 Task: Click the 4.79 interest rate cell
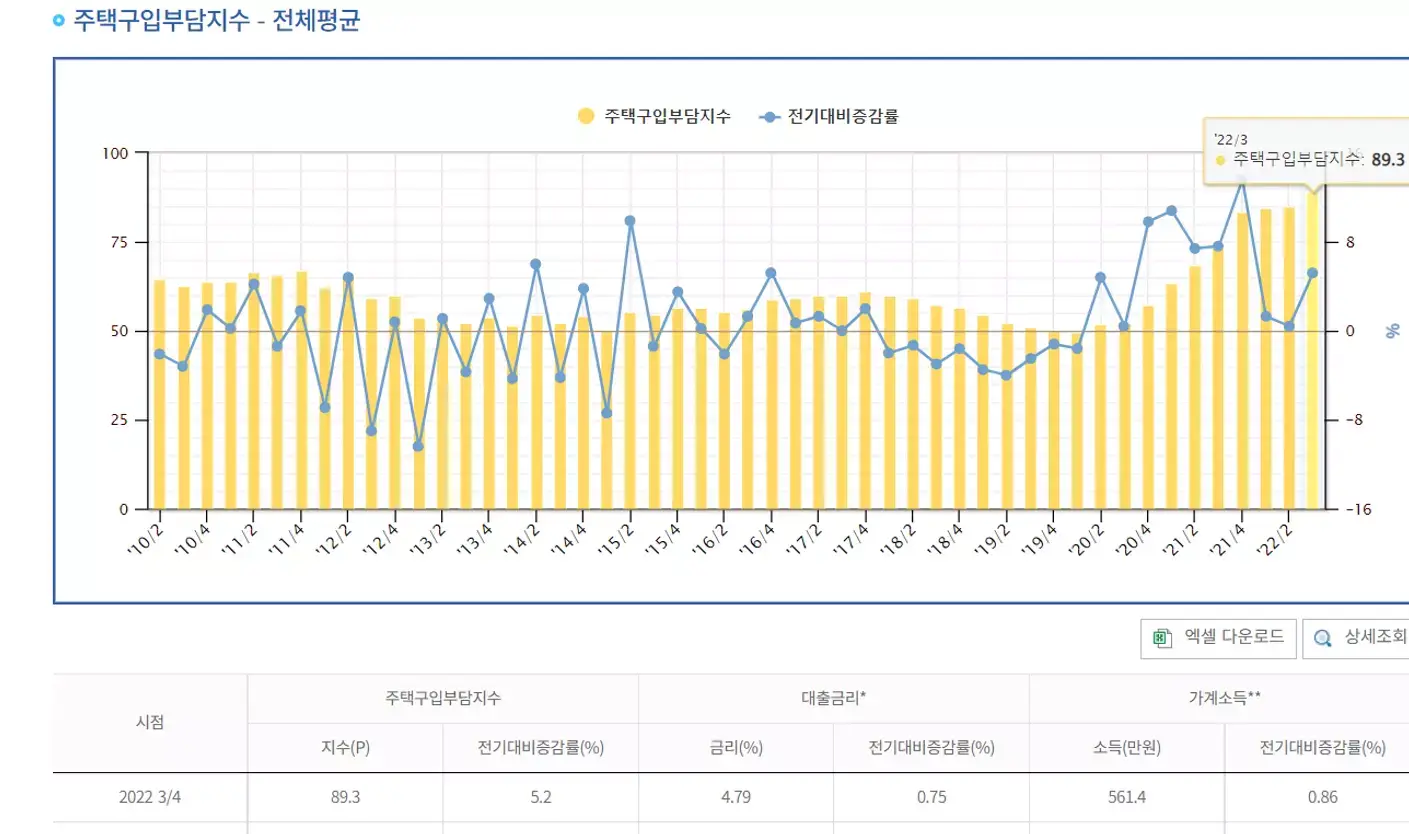coord(736,798)
